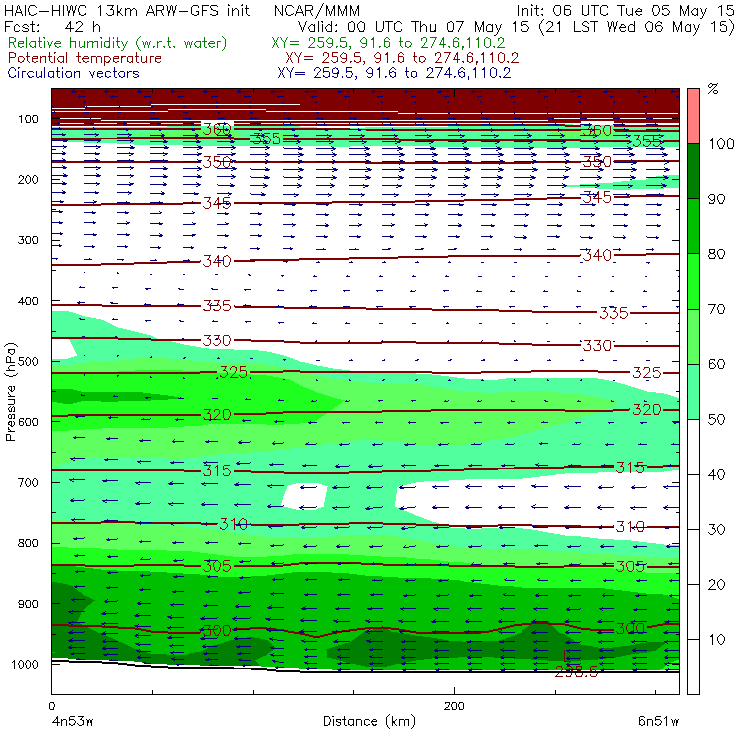
Task: Click 'Relative humidity (w.r.t. water)' legend entry
Action: [x=118, y=43]
